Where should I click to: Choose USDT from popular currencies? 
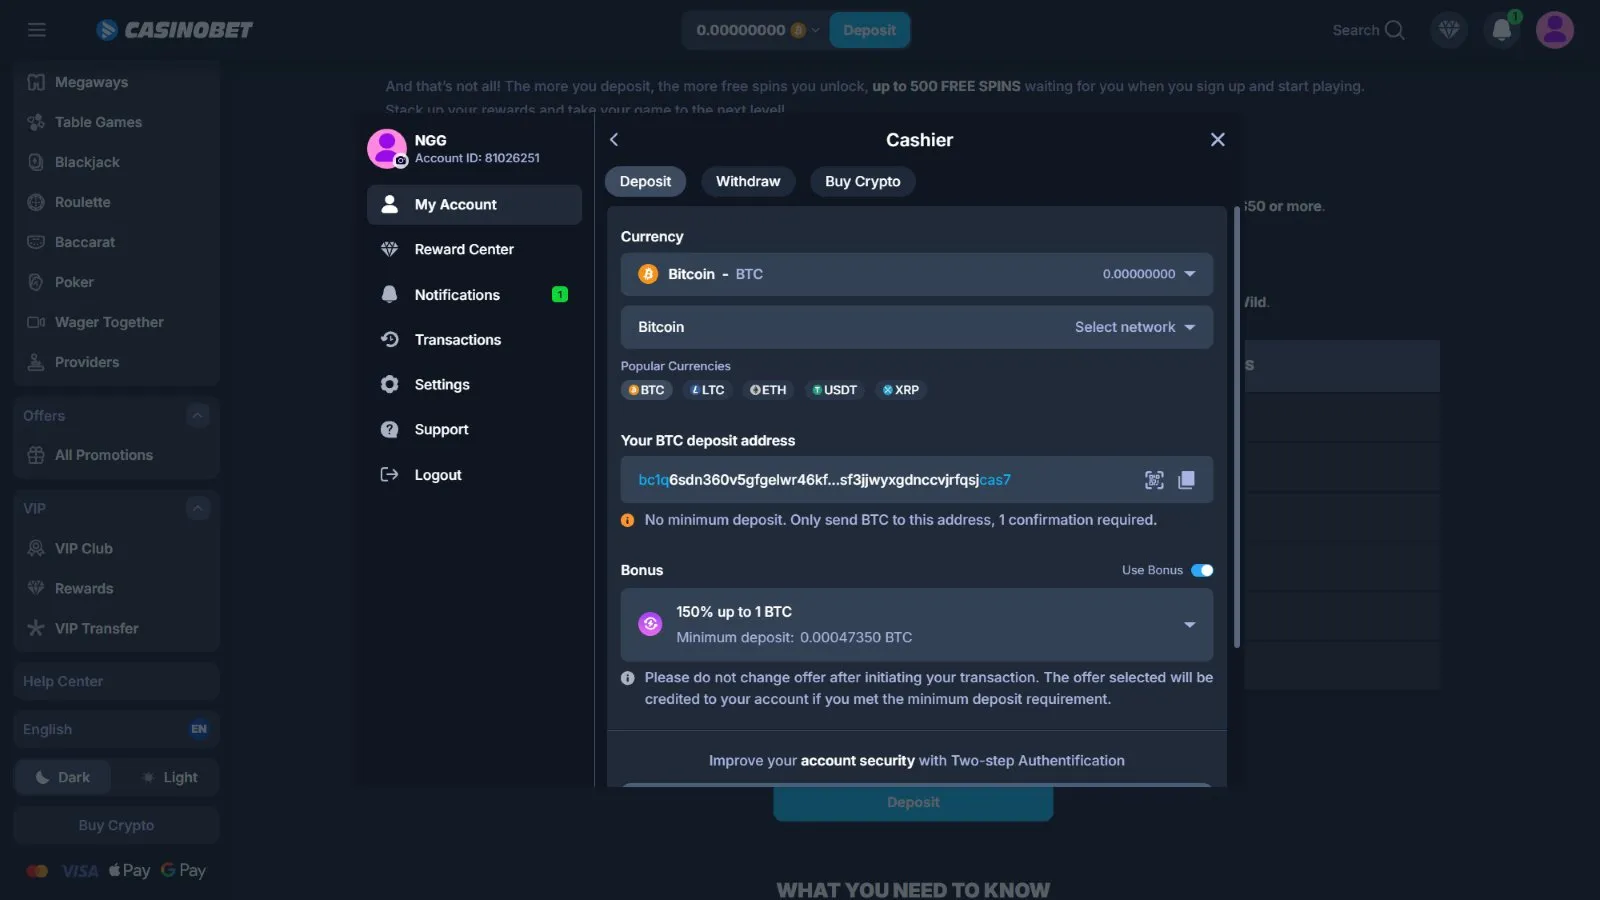[x=834, y=390]
